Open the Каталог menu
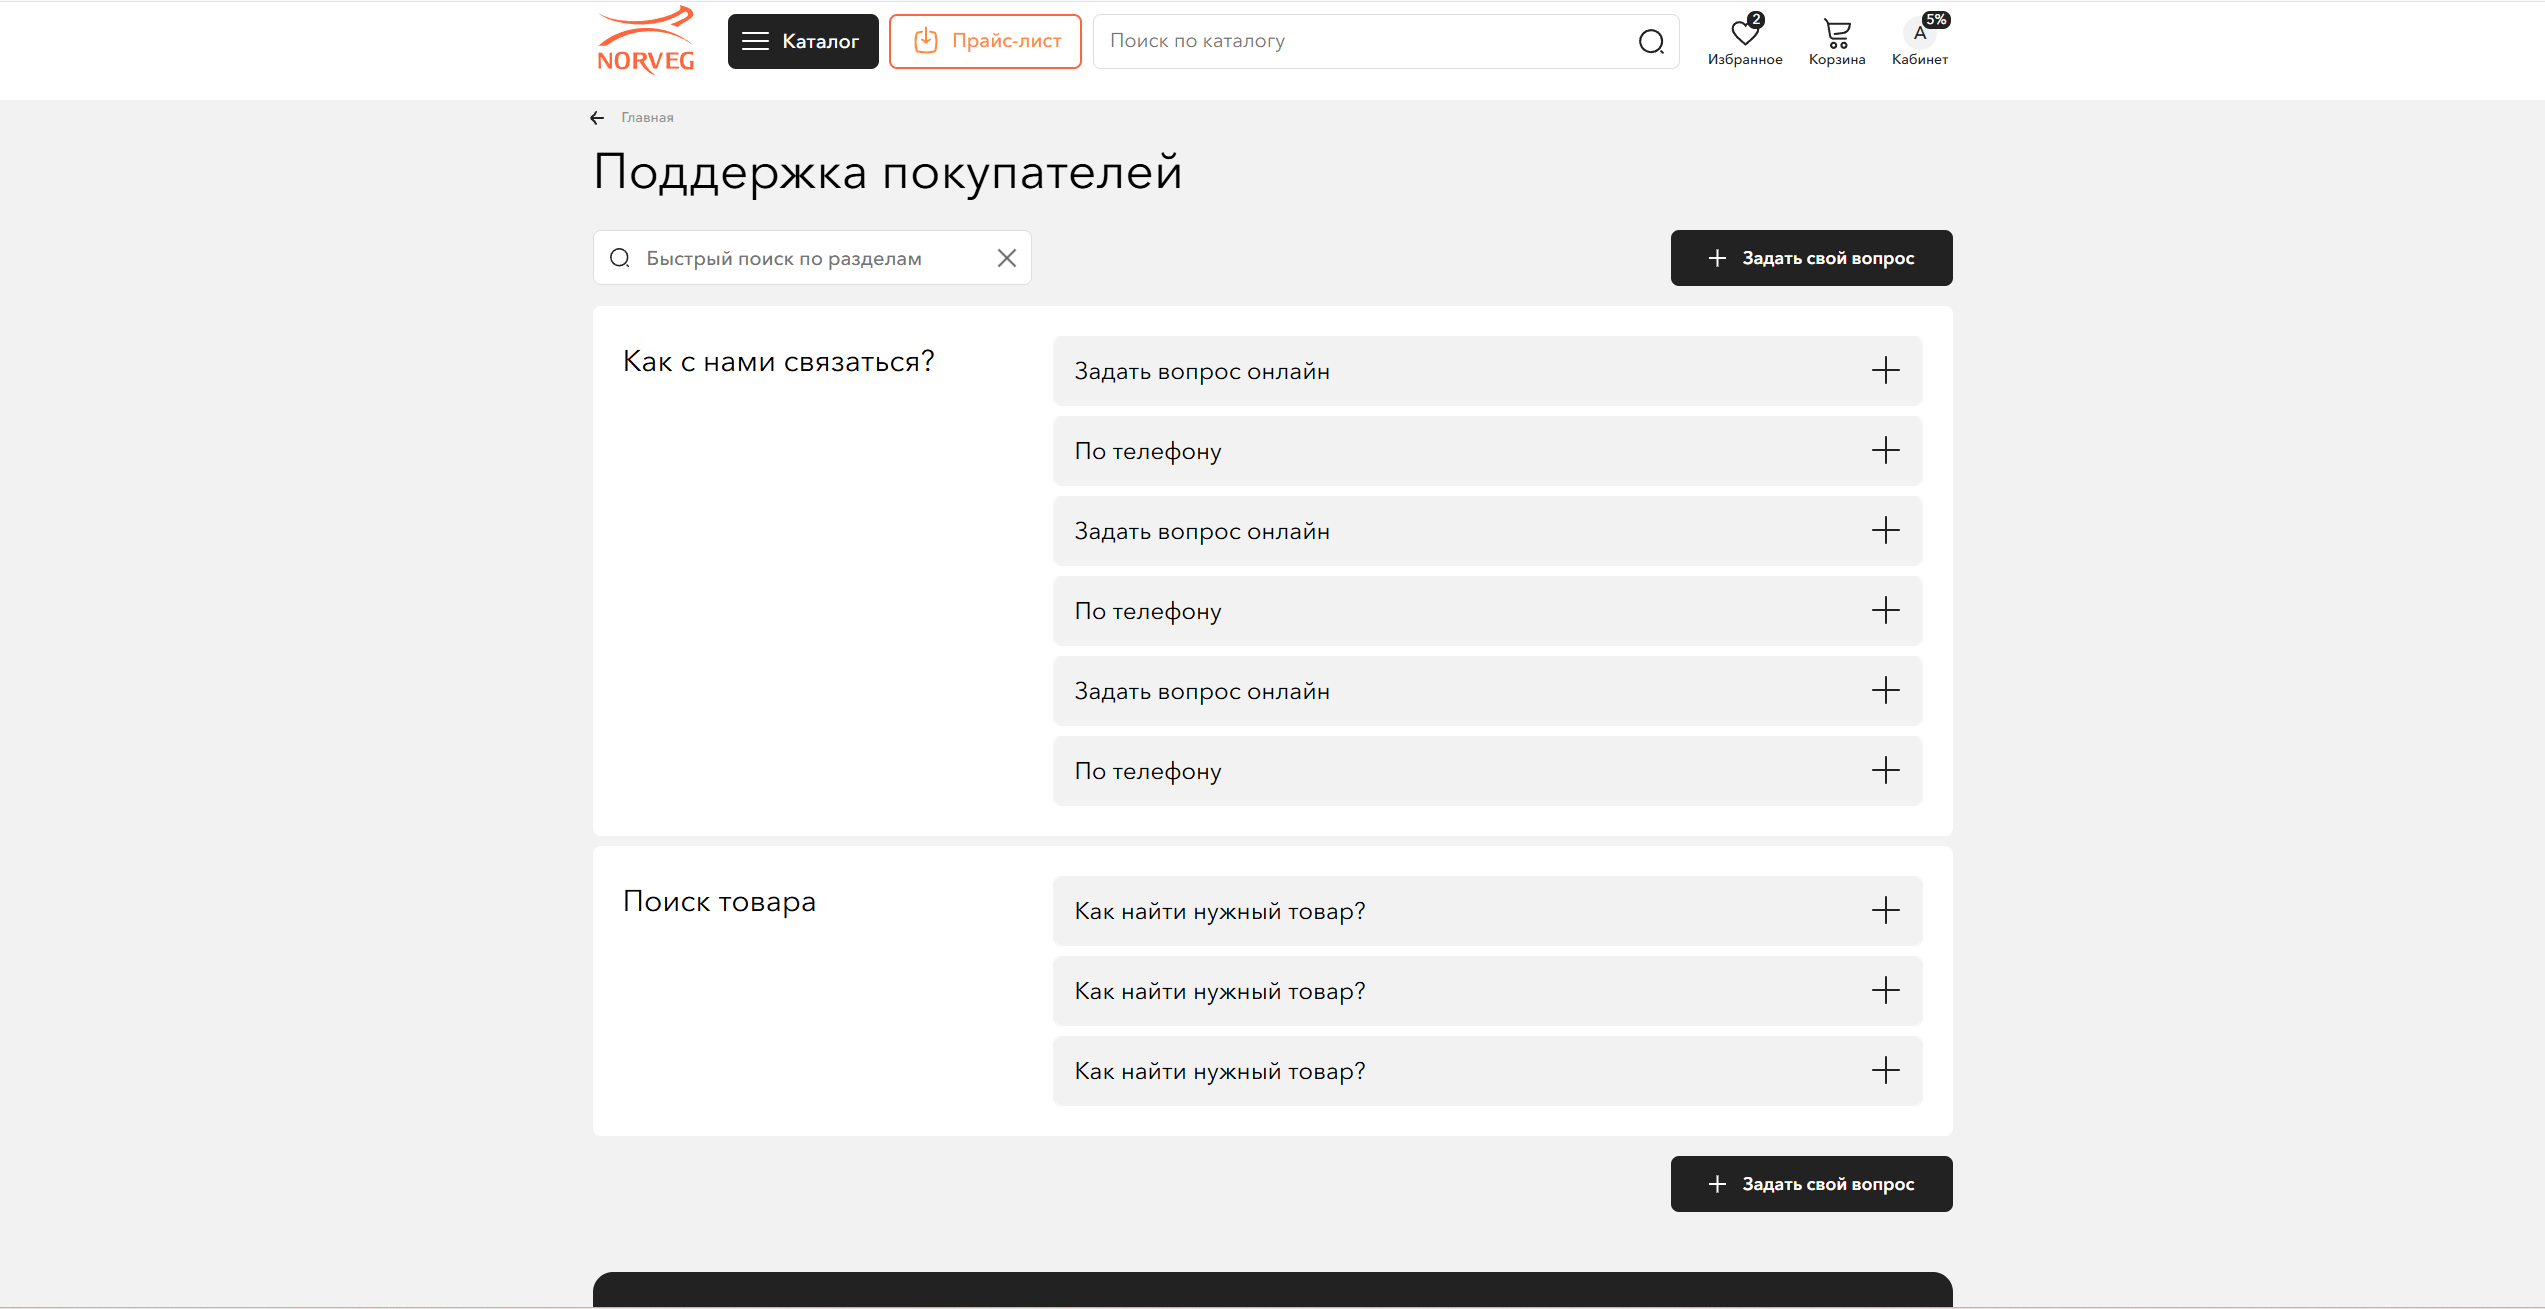 click(802, 41)
